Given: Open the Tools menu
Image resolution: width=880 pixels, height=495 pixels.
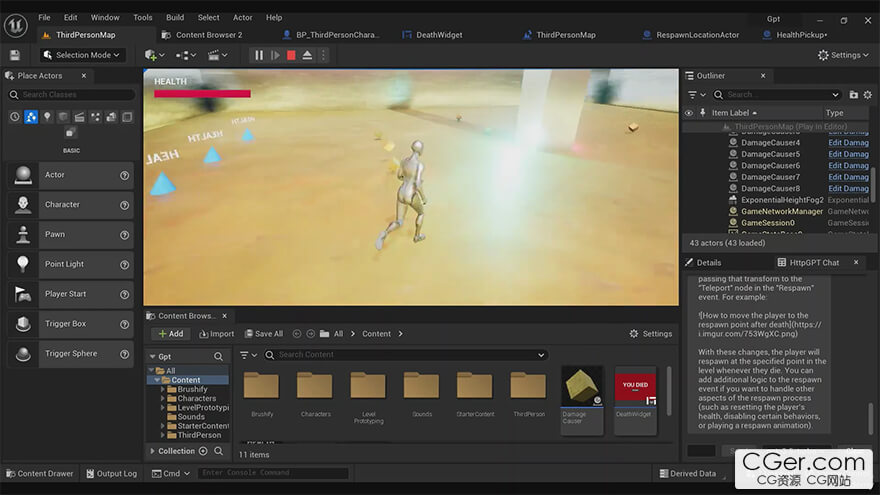Looking at the screenshot, I should [x=143, y=17].
